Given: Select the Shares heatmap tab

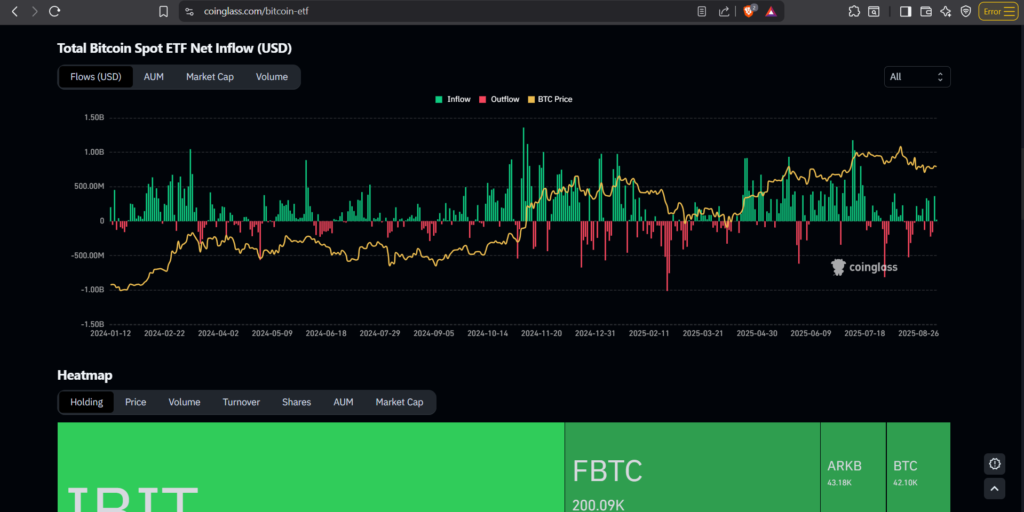Looking at the screenshot, I should pos(296,402).
